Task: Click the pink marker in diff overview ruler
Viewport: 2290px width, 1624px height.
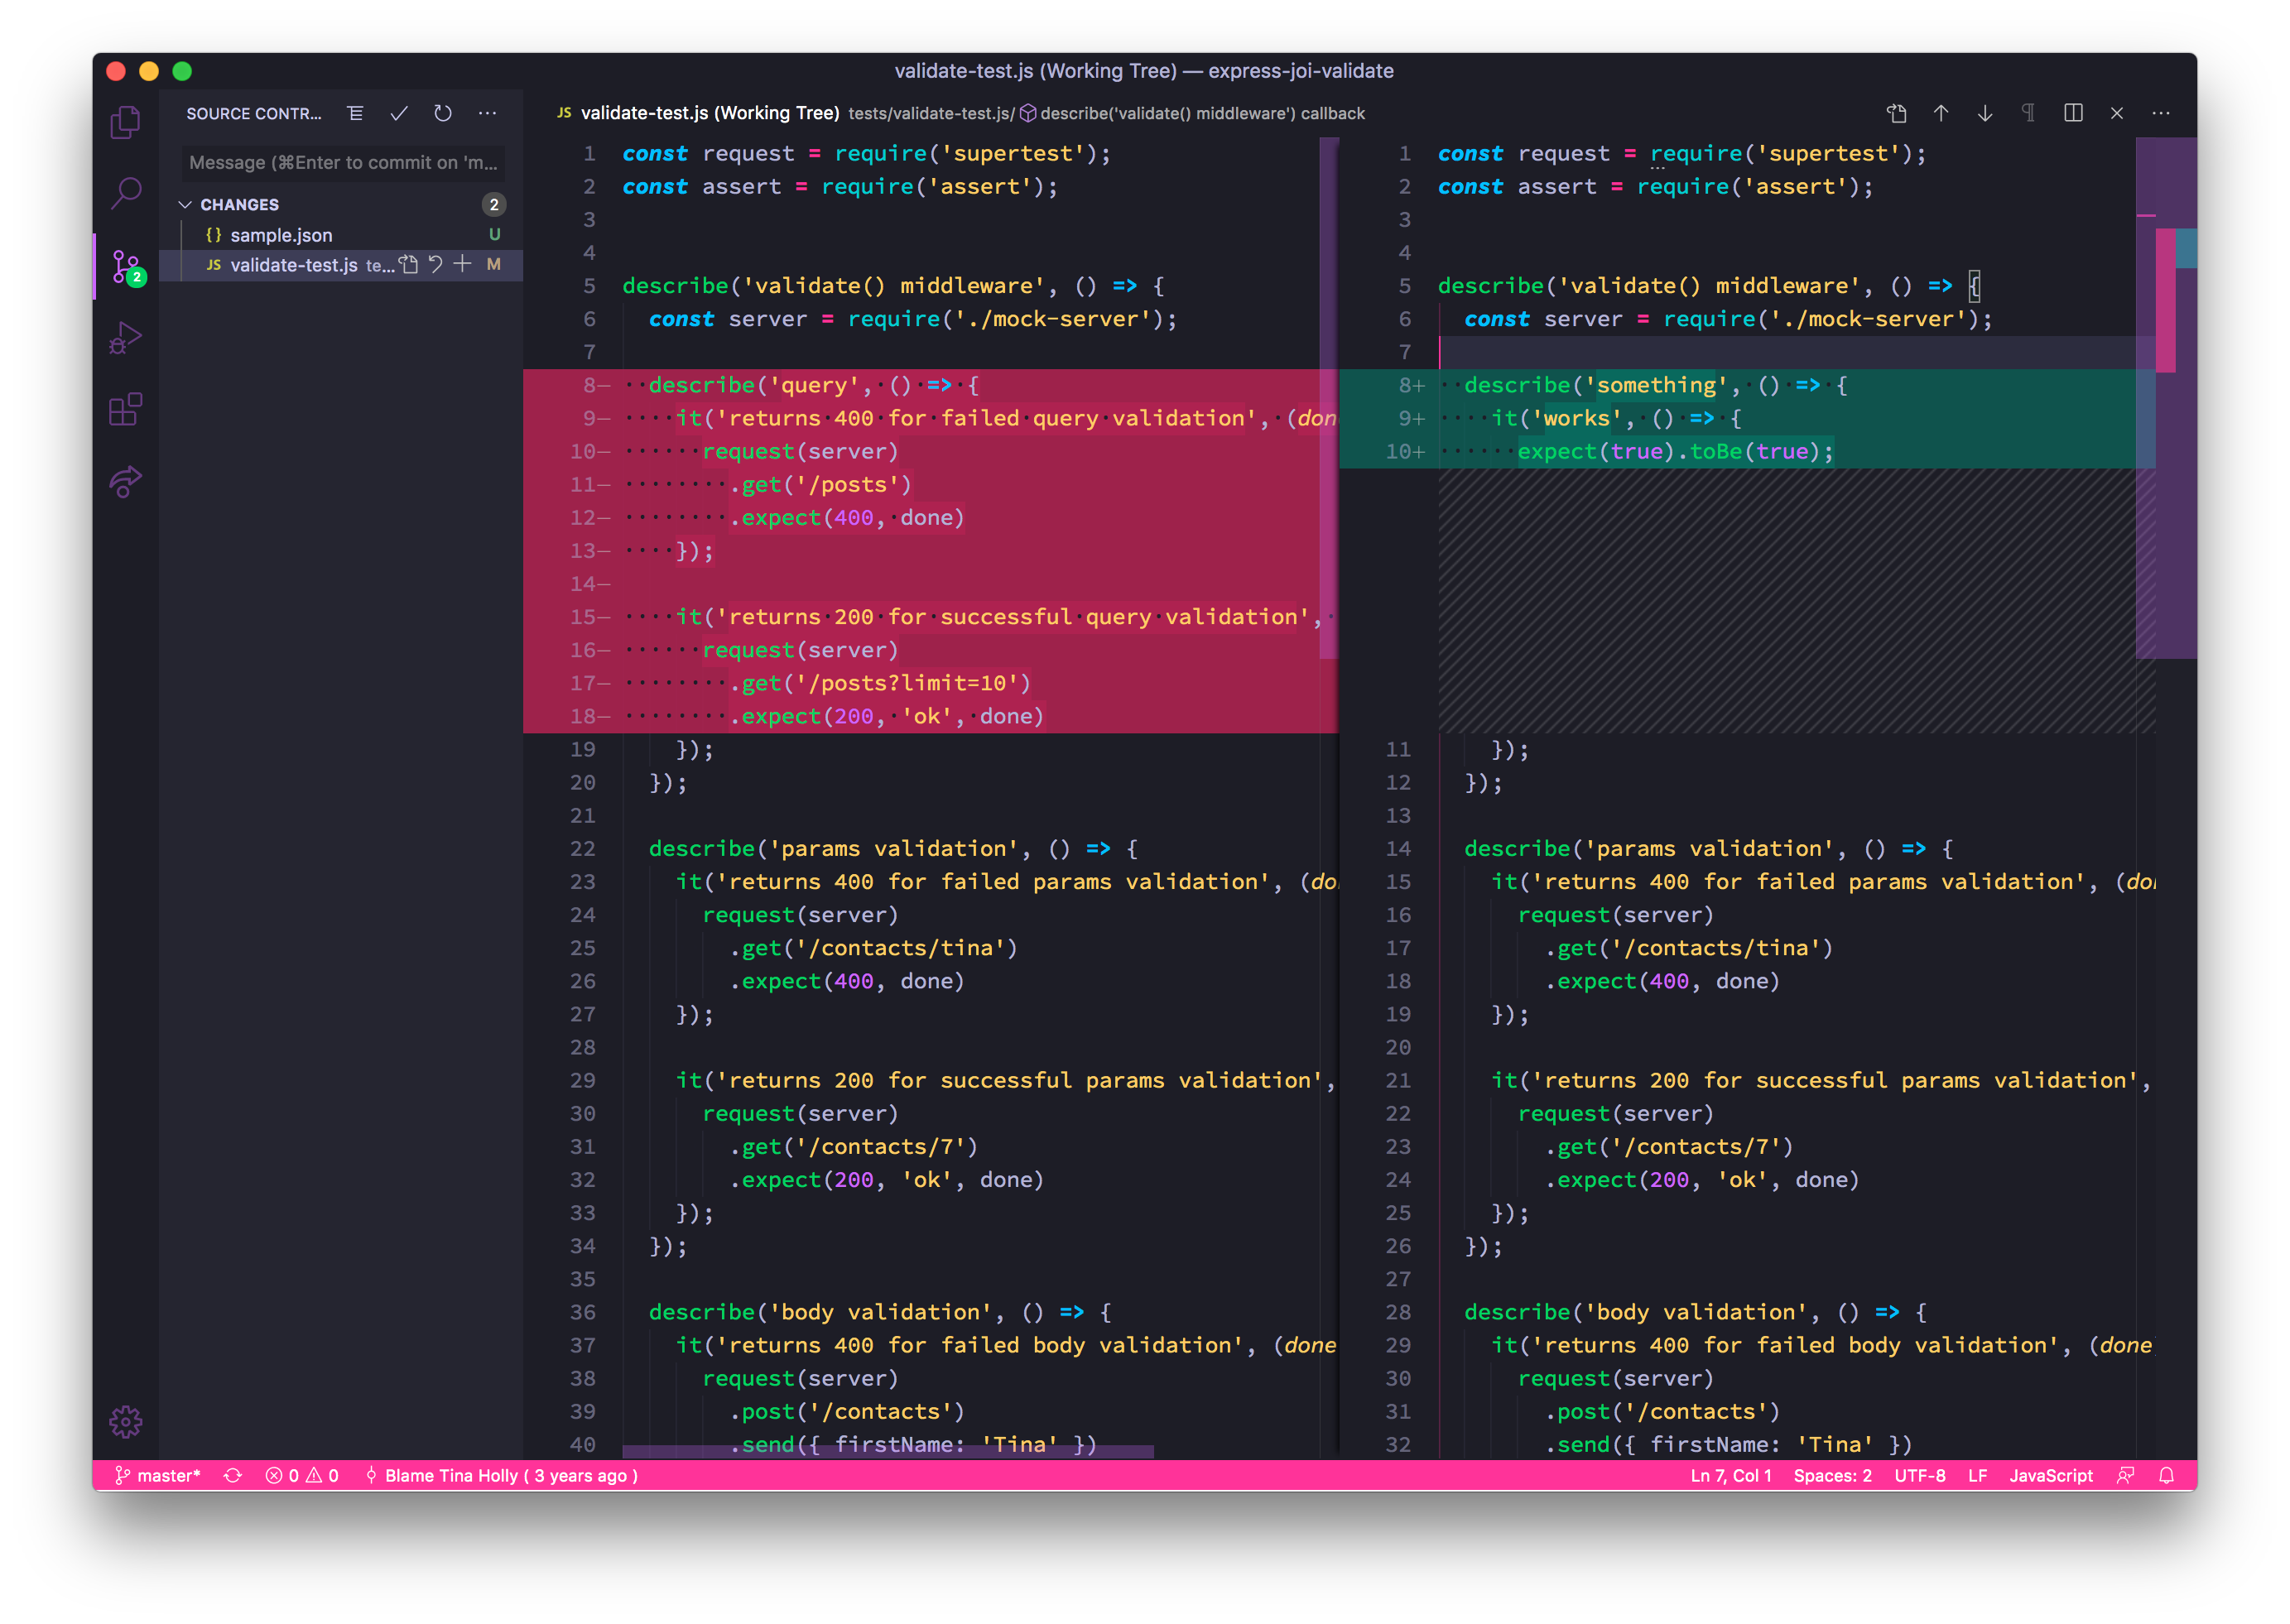Action: tap(2165, 300)
